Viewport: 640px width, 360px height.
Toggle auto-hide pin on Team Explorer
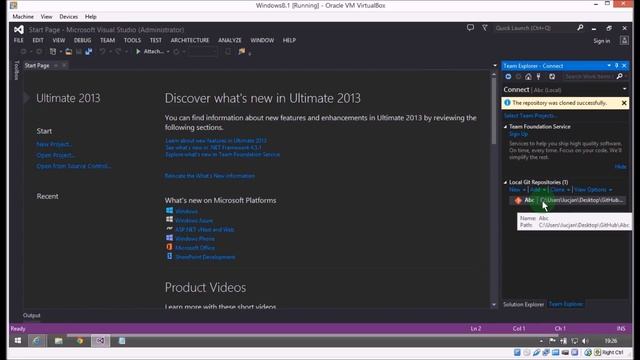[616, 65]
